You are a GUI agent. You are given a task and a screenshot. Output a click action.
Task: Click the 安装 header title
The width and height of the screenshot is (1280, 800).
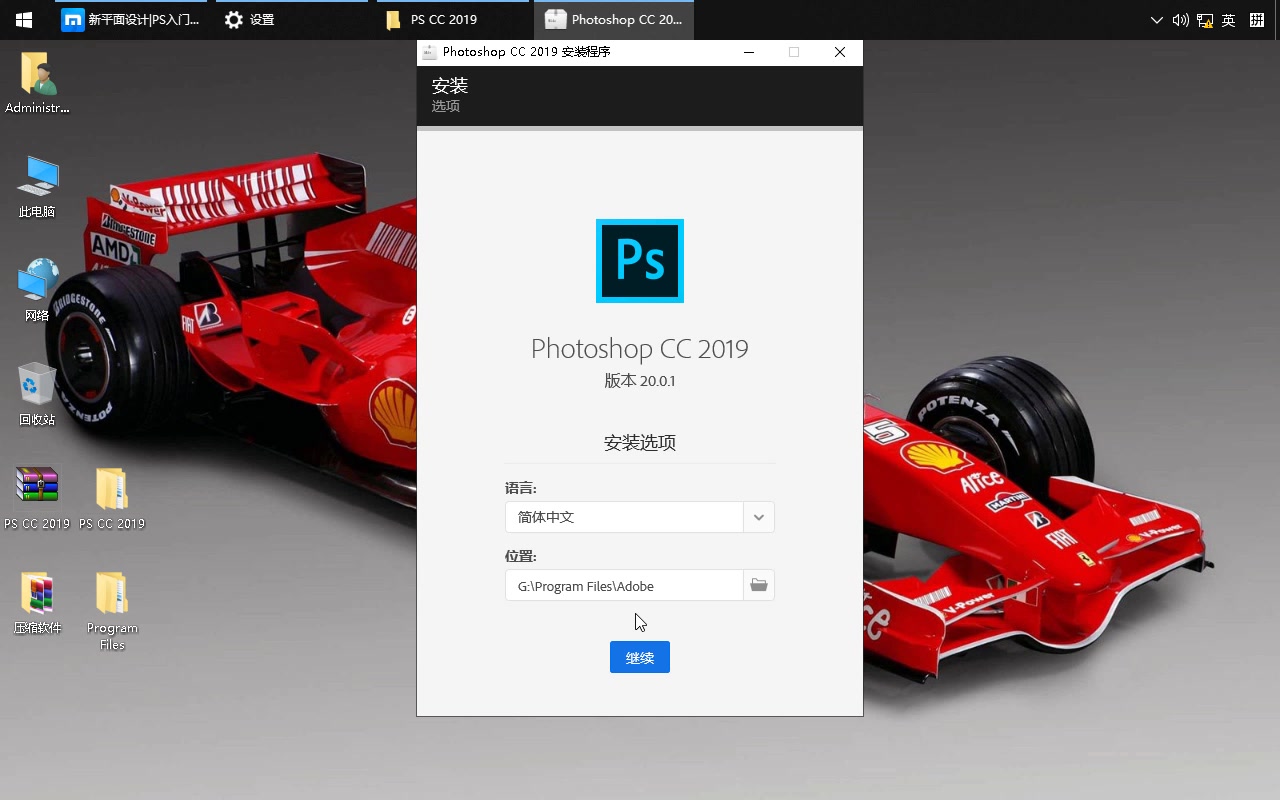[450, 86]
